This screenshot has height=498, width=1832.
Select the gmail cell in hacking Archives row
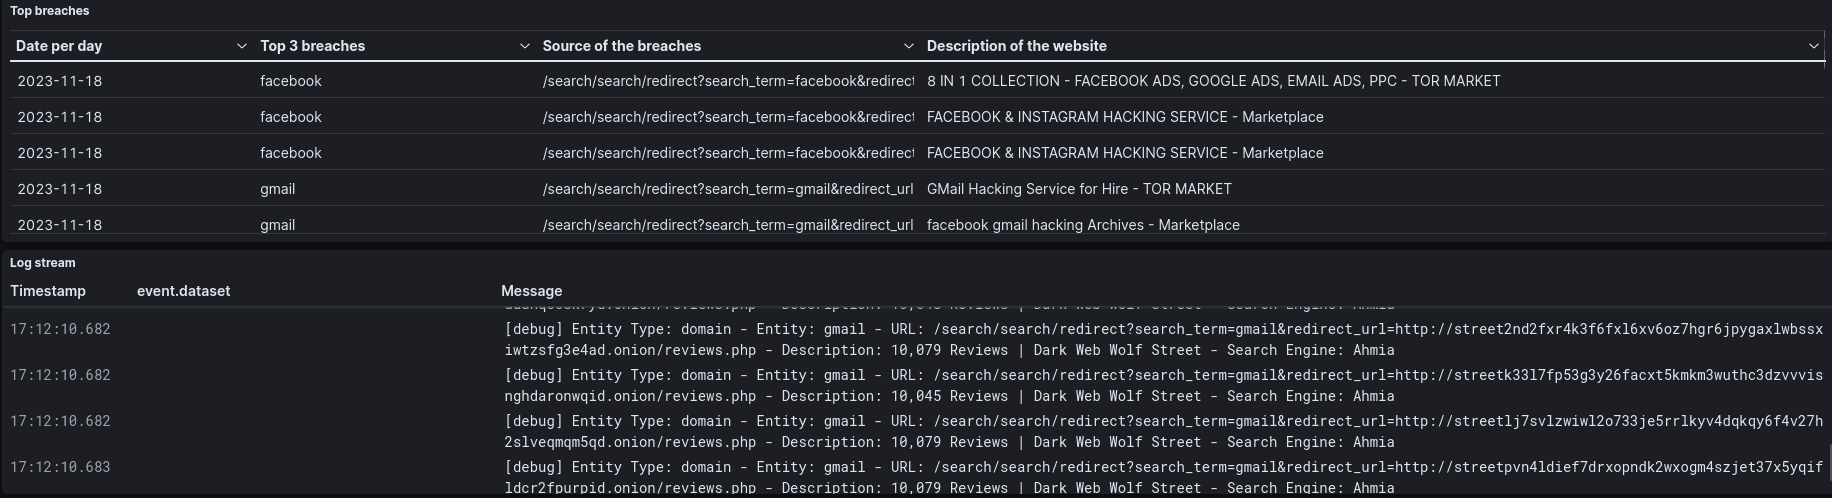click(277, 225)
